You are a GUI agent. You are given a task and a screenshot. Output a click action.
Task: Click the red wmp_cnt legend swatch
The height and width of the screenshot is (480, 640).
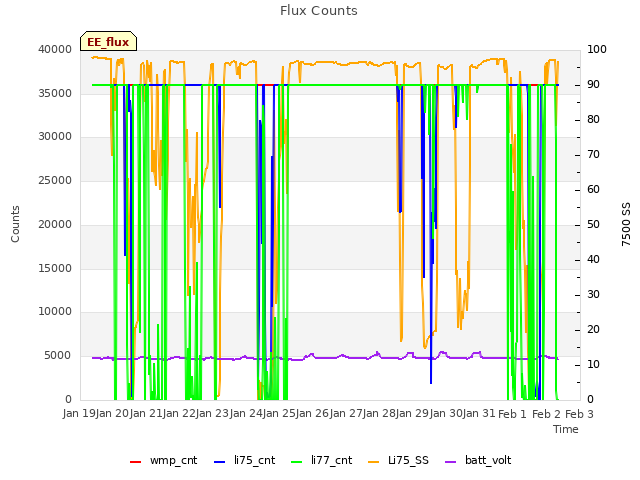coord(136,462)
